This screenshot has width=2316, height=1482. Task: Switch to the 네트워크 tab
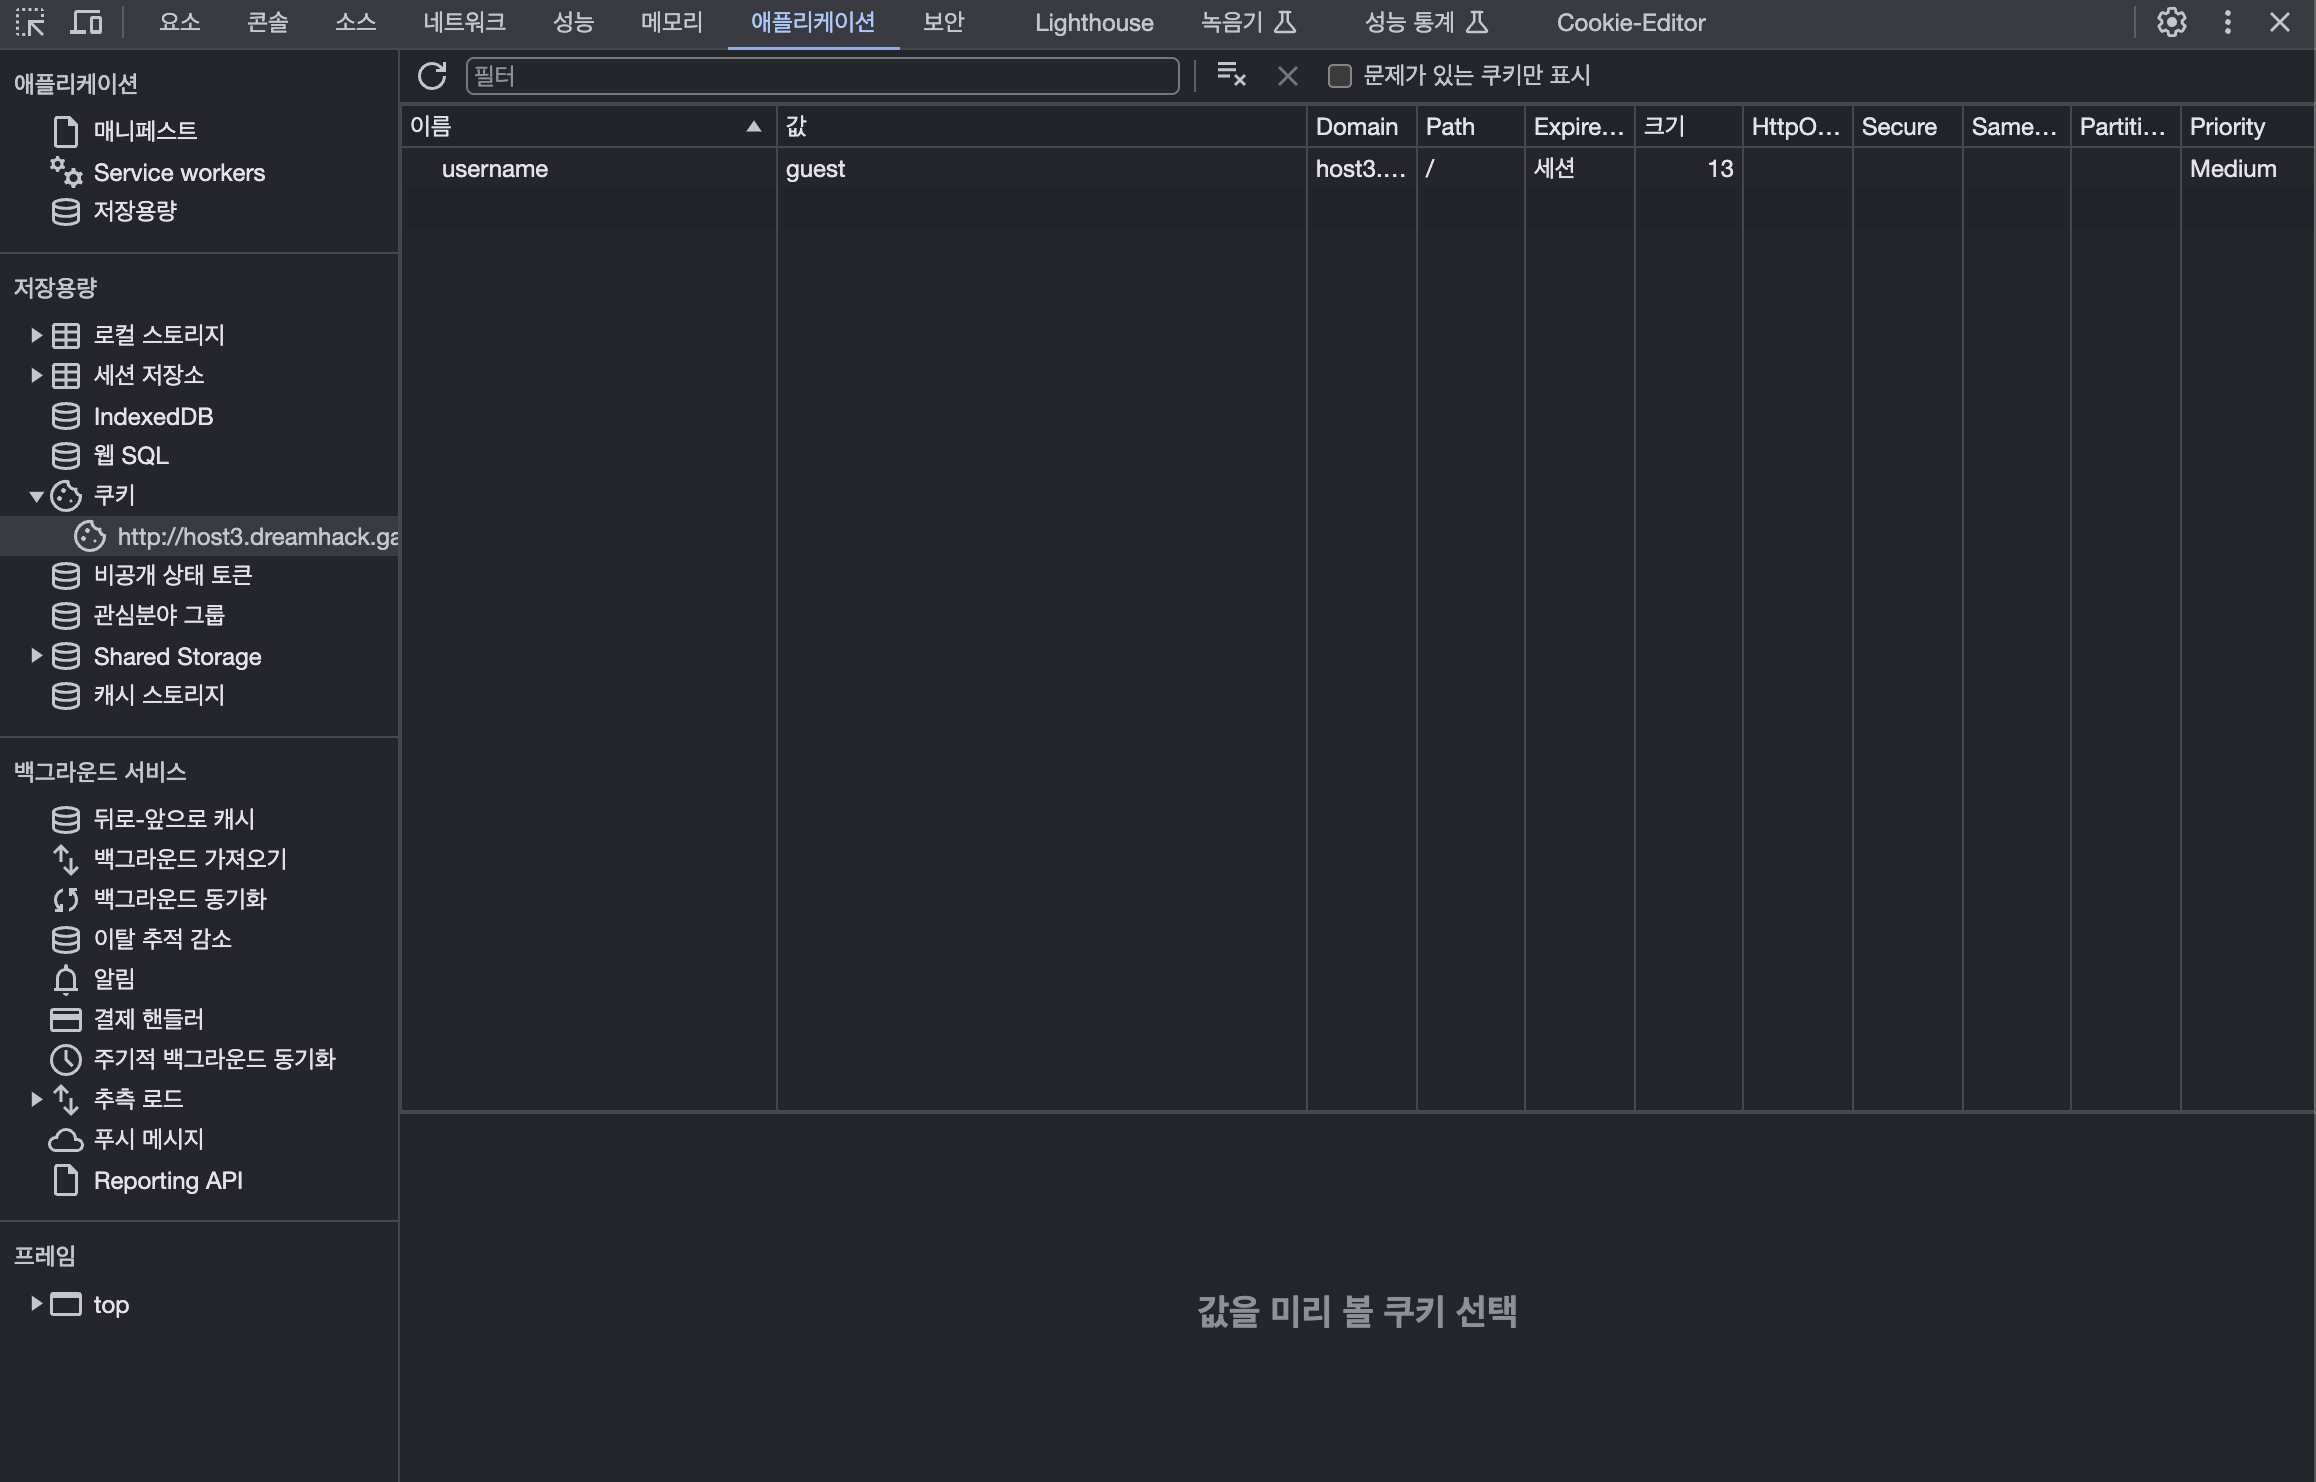(x=464, y=22)
